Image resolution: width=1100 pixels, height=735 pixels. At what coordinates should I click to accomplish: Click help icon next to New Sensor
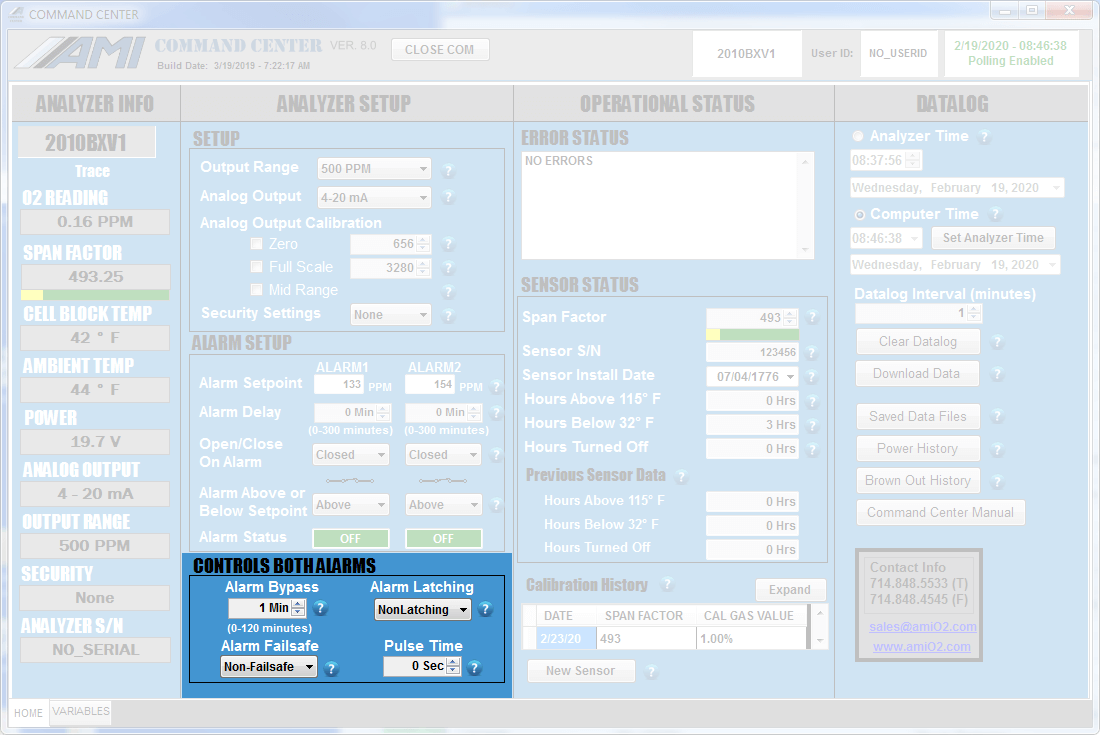point(651,672)
